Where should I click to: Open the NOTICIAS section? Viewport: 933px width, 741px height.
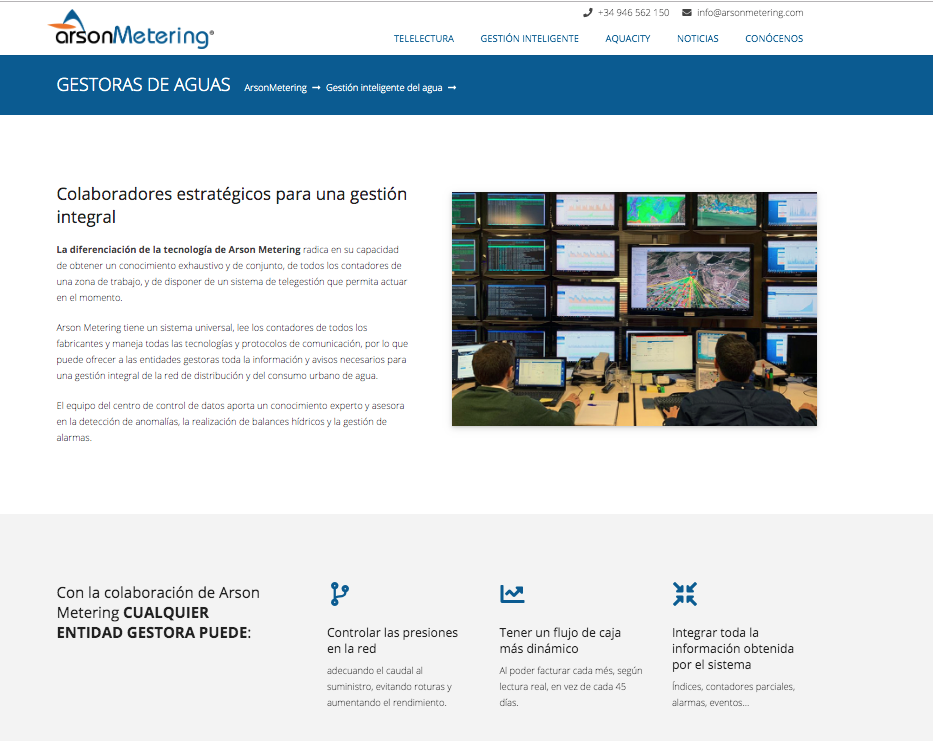click(x=697, y=39)
